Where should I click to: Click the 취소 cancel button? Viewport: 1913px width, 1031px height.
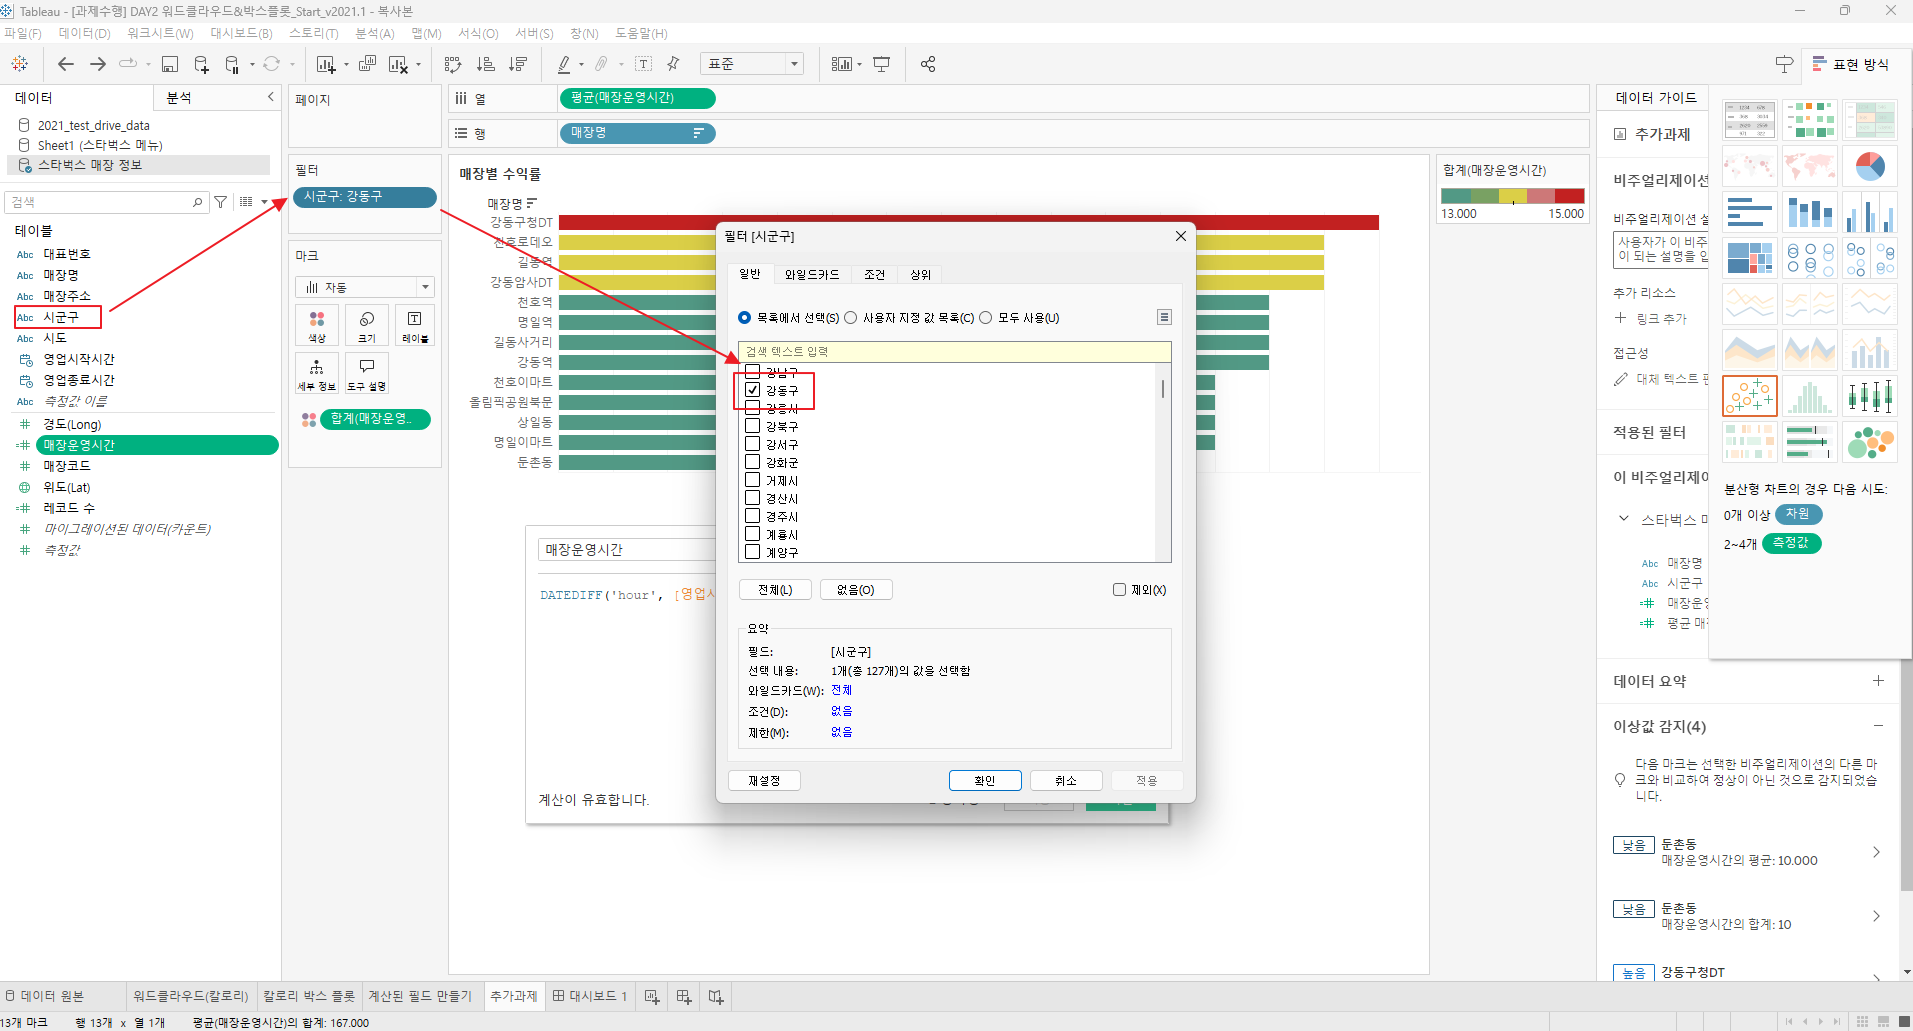coord(1066,781)
